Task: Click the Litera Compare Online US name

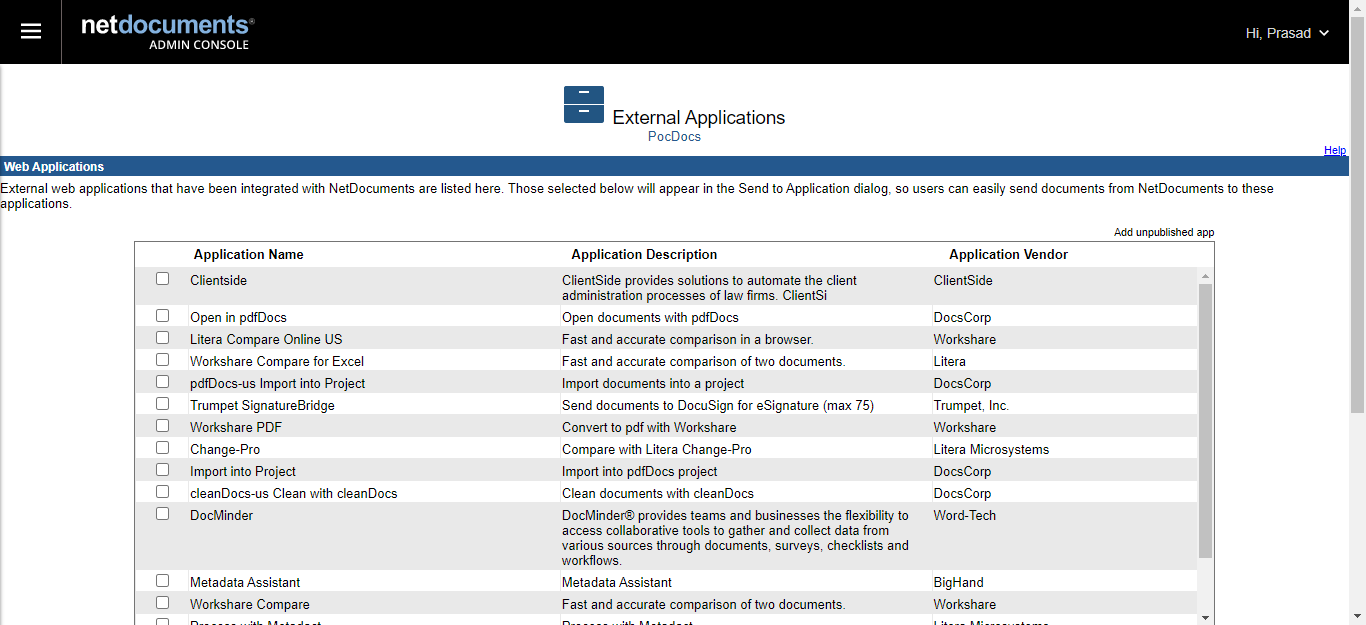Action: 266,340
